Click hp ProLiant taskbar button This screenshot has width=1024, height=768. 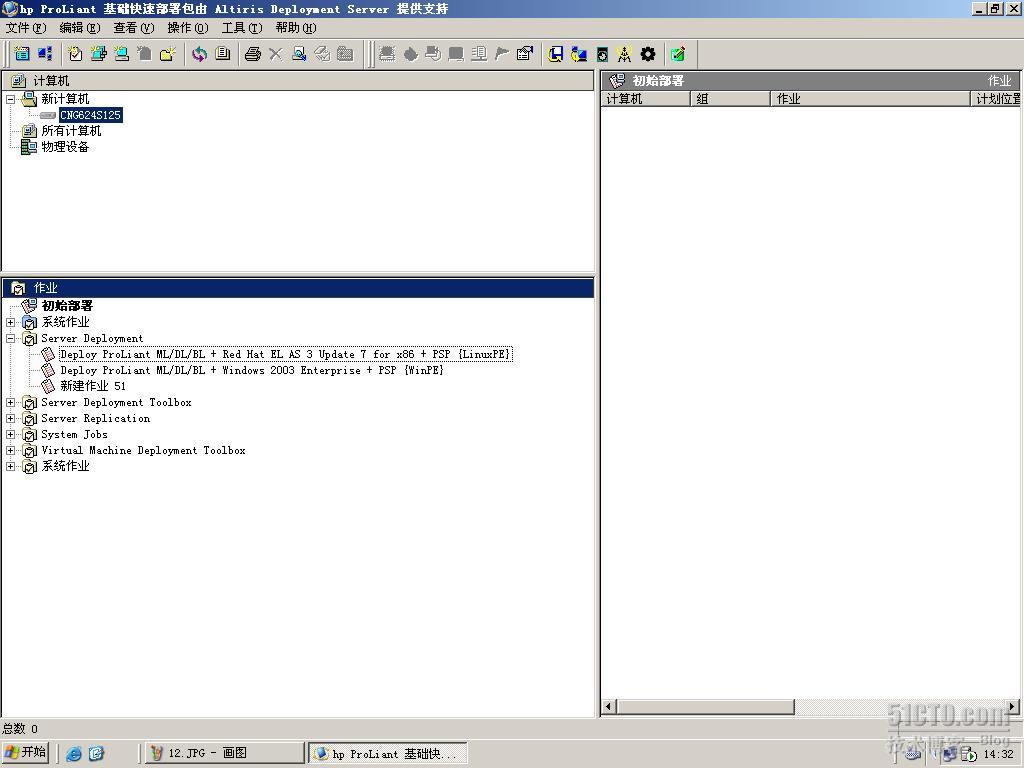tap(388, 753)
